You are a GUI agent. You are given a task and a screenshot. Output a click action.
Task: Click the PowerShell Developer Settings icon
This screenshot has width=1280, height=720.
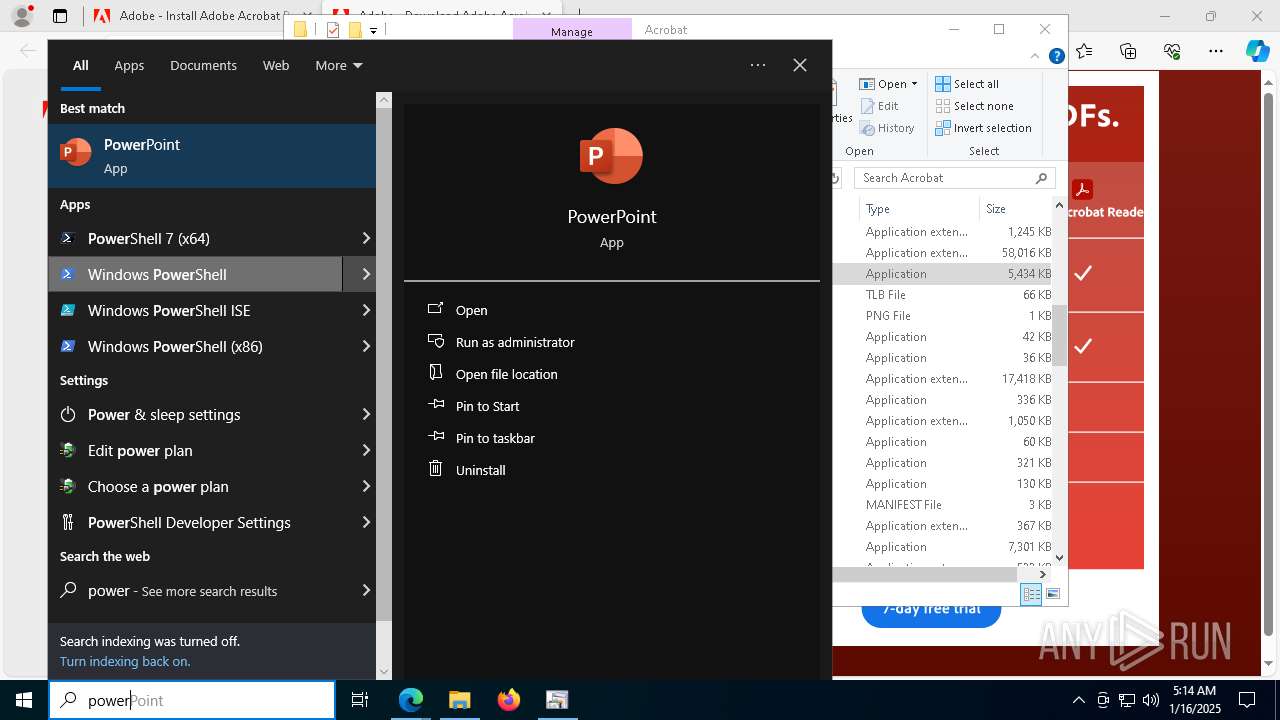(x=68, y=522)
